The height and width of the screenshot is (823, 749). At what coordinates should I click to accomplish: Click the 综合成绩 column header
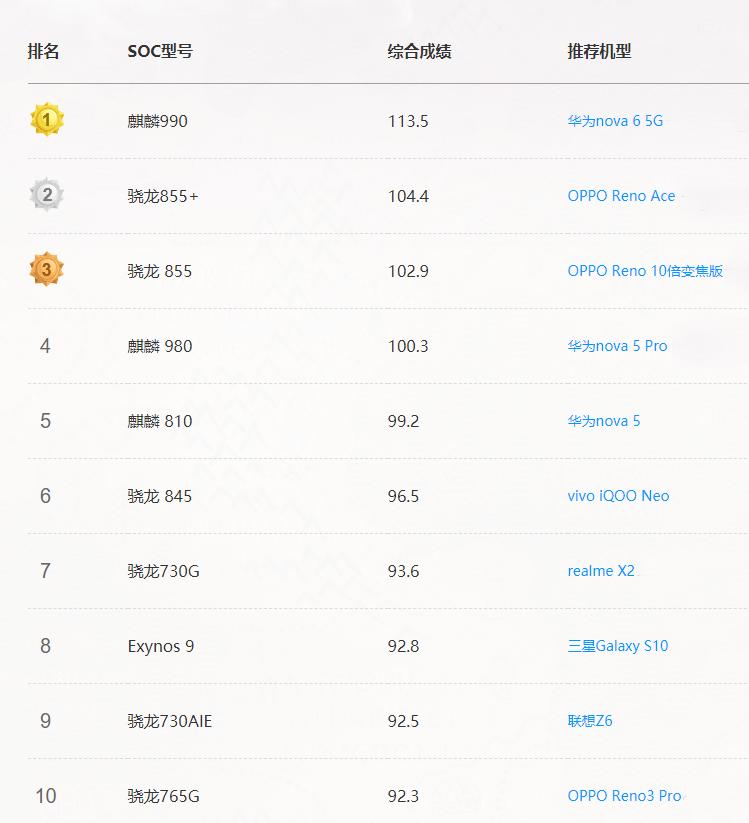click(x=419, y=51)
